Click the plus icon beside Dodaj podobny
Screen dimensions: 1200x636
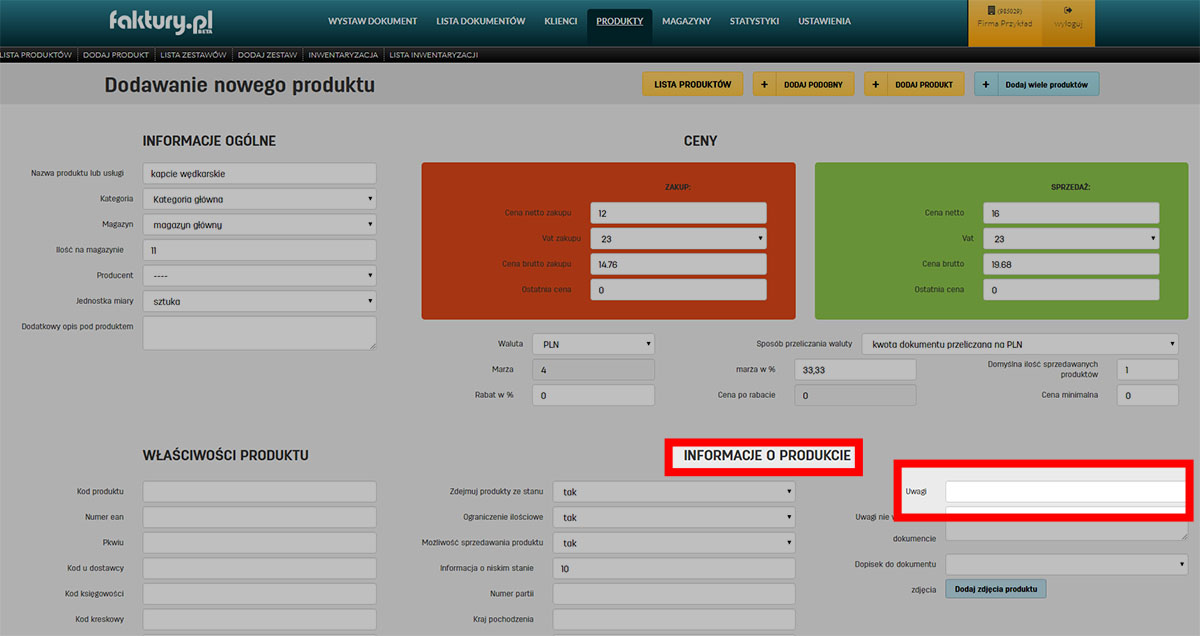tap(765, 85)
